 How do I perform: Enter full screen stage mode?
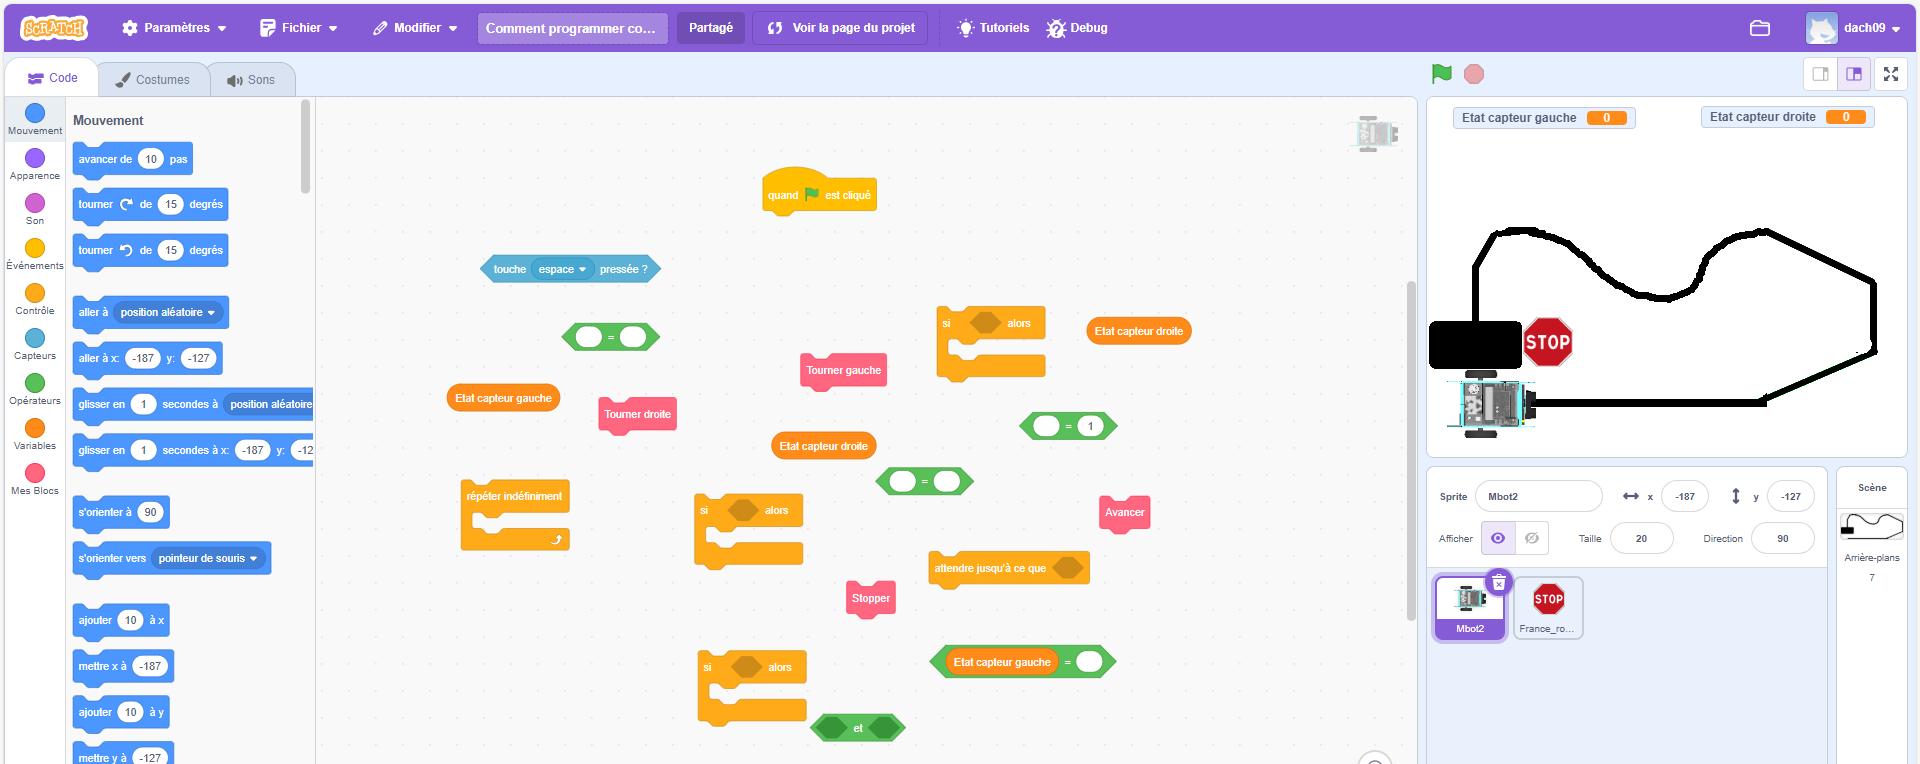[x=1890, y=74]
